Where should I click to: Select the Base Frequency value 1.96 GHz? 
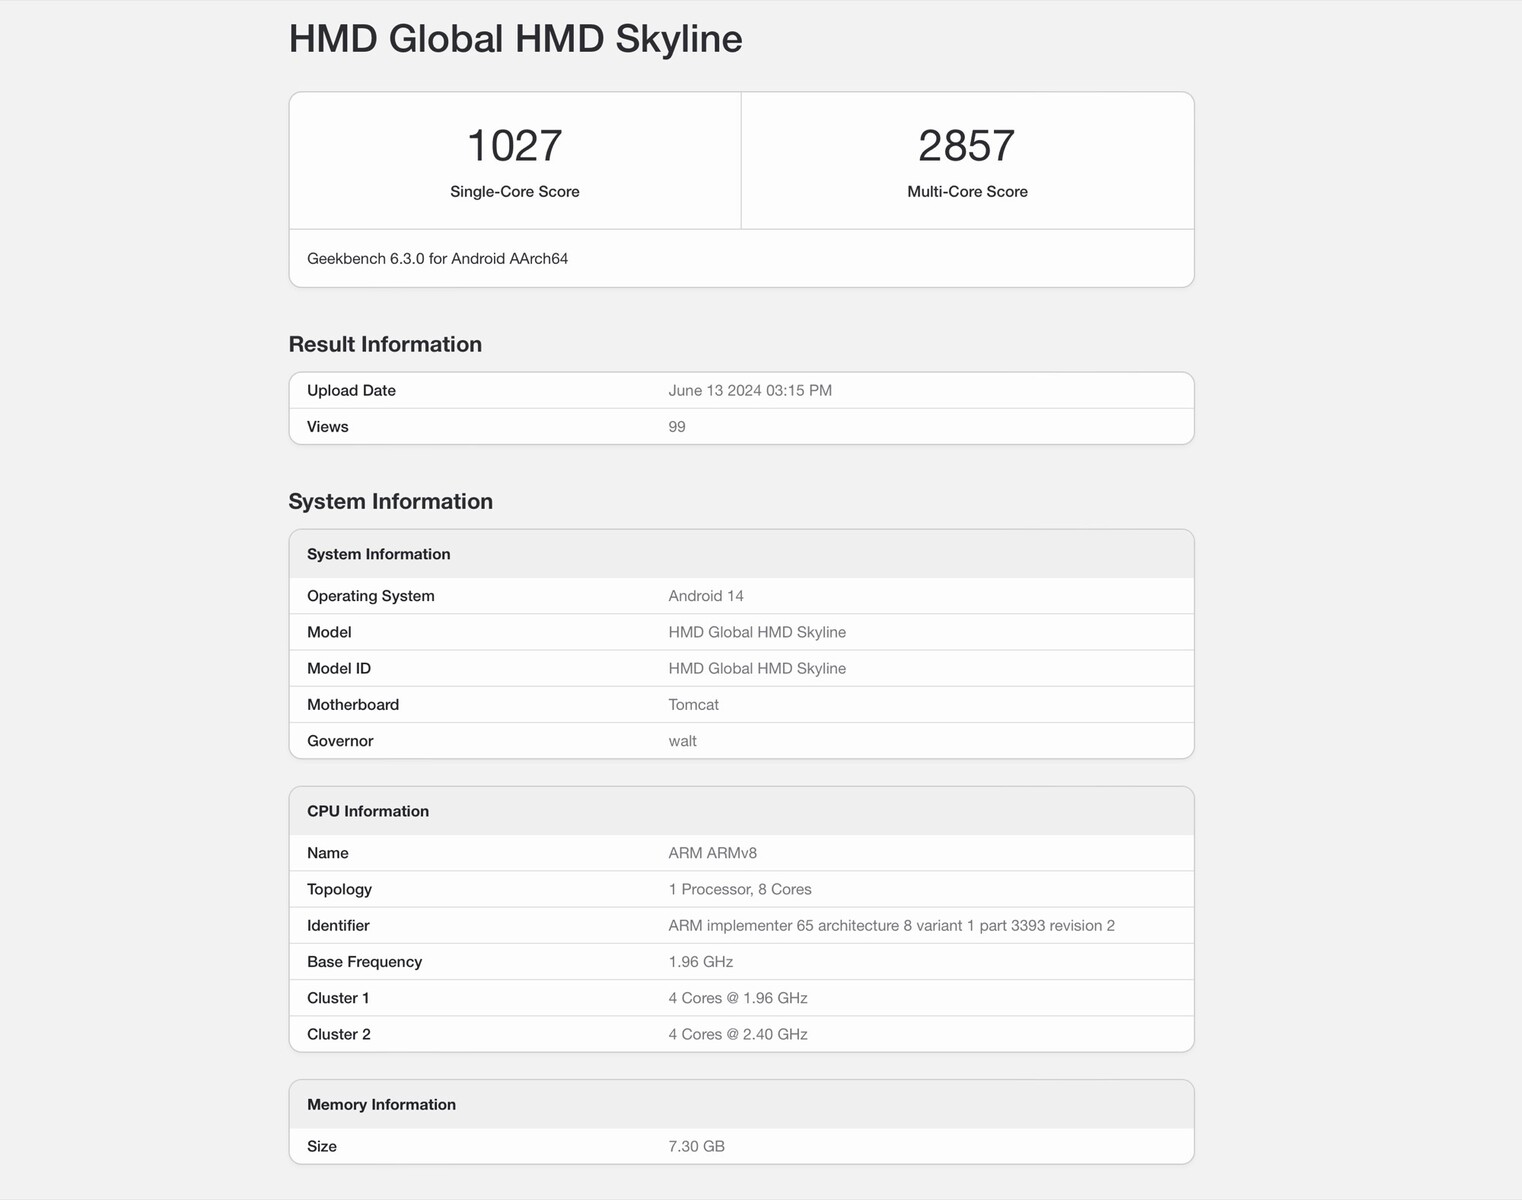click(x=701, y=962)
